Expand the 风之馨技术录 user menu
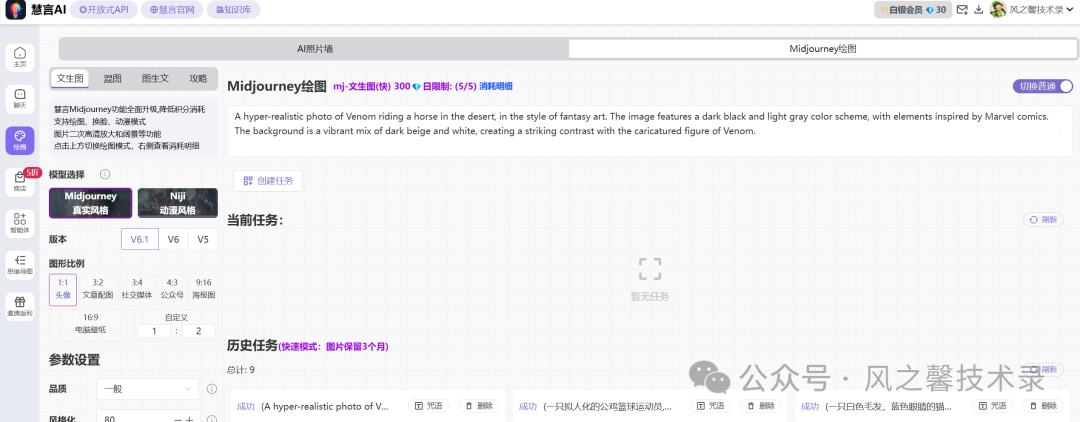The height and width of the screenshot is (422, 1080). click(1040, 10)
